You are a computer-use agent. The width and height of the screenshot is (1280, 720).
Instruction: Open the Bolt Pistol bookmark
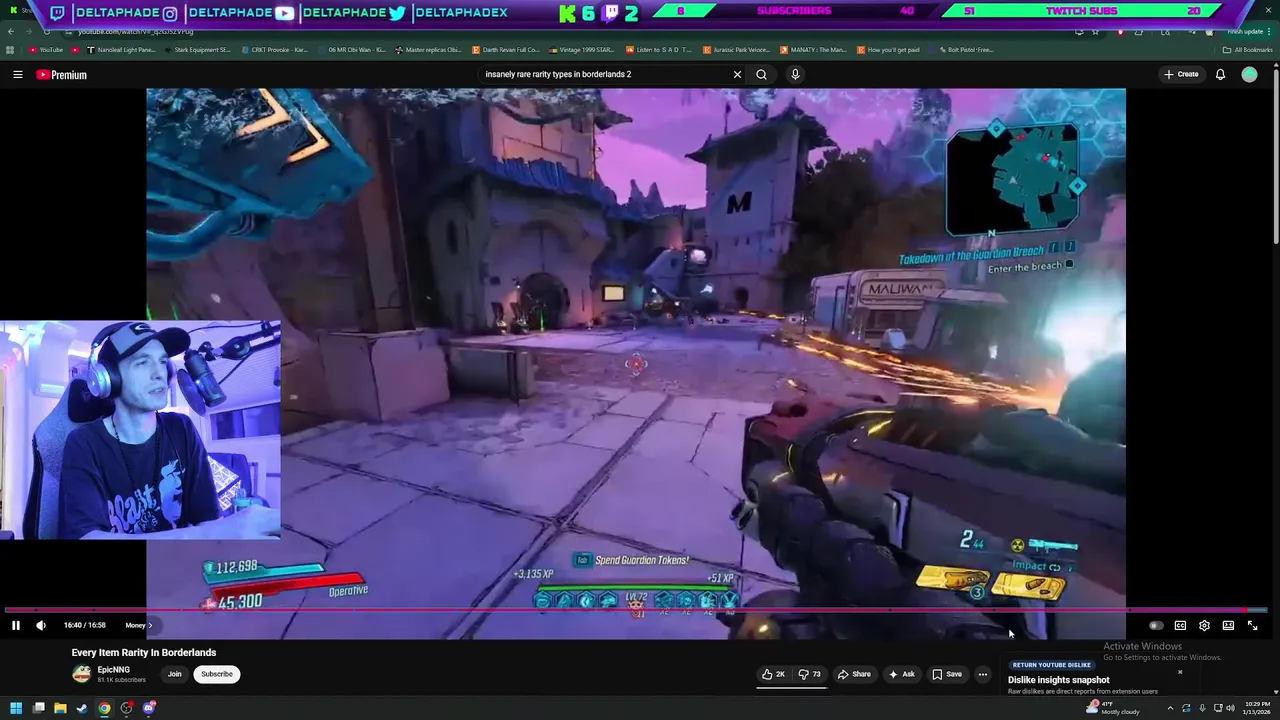point(964,50)
